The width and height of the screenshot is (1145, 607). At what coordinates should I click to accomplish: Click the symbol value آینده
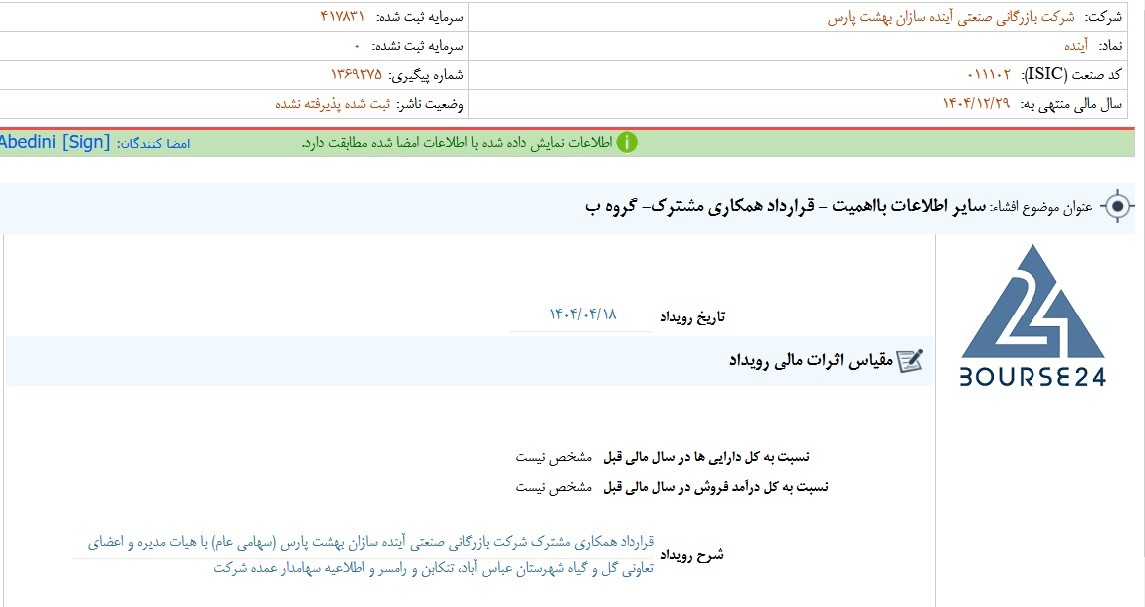tap(1076, 46)
